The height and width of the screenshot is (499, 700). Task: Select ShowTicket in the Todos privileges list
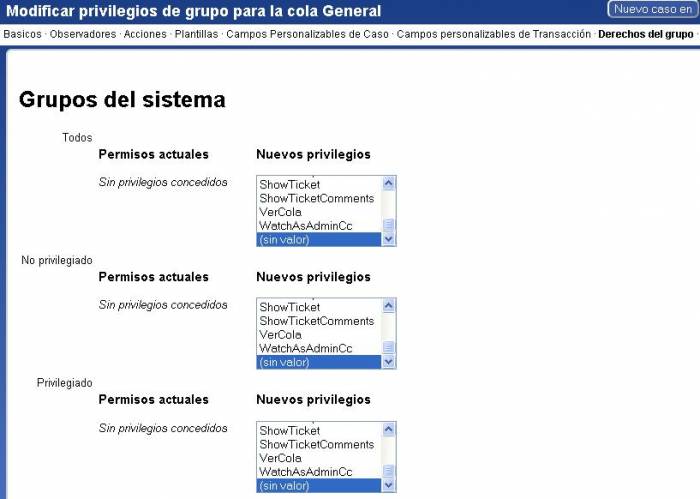(290, 185)
